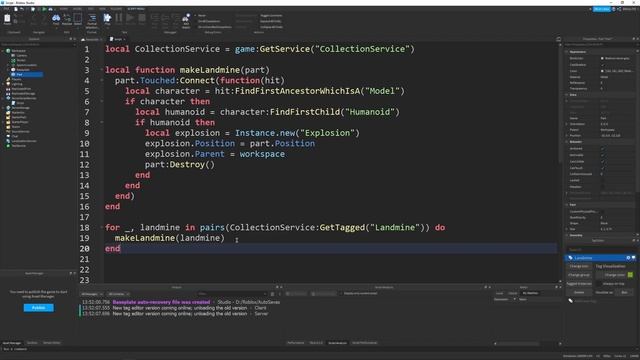Click the Explorer filter search box

click(x=38, y=44)
